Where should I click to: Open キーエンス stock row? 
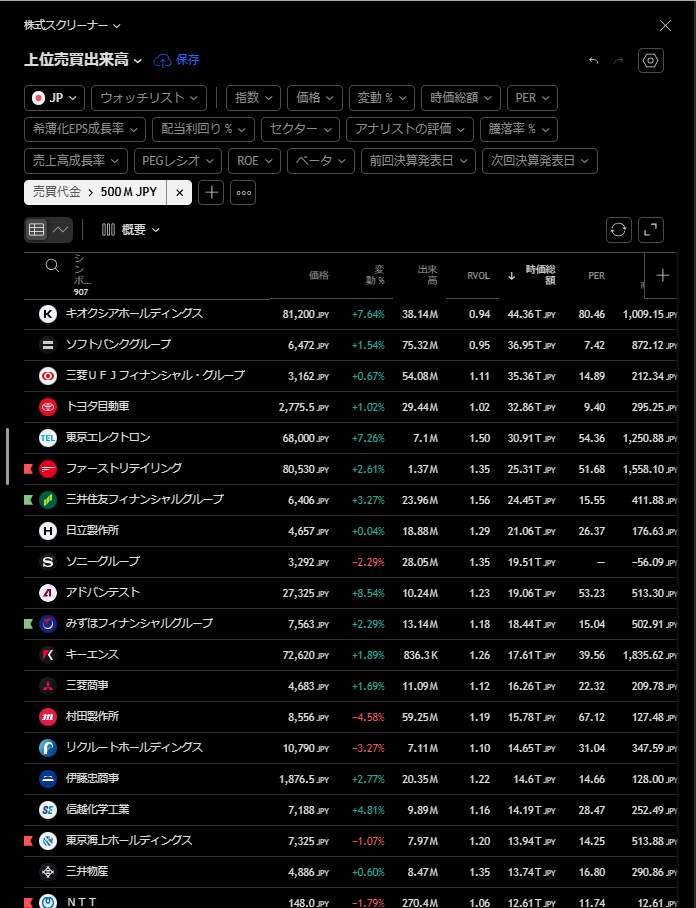350,655
